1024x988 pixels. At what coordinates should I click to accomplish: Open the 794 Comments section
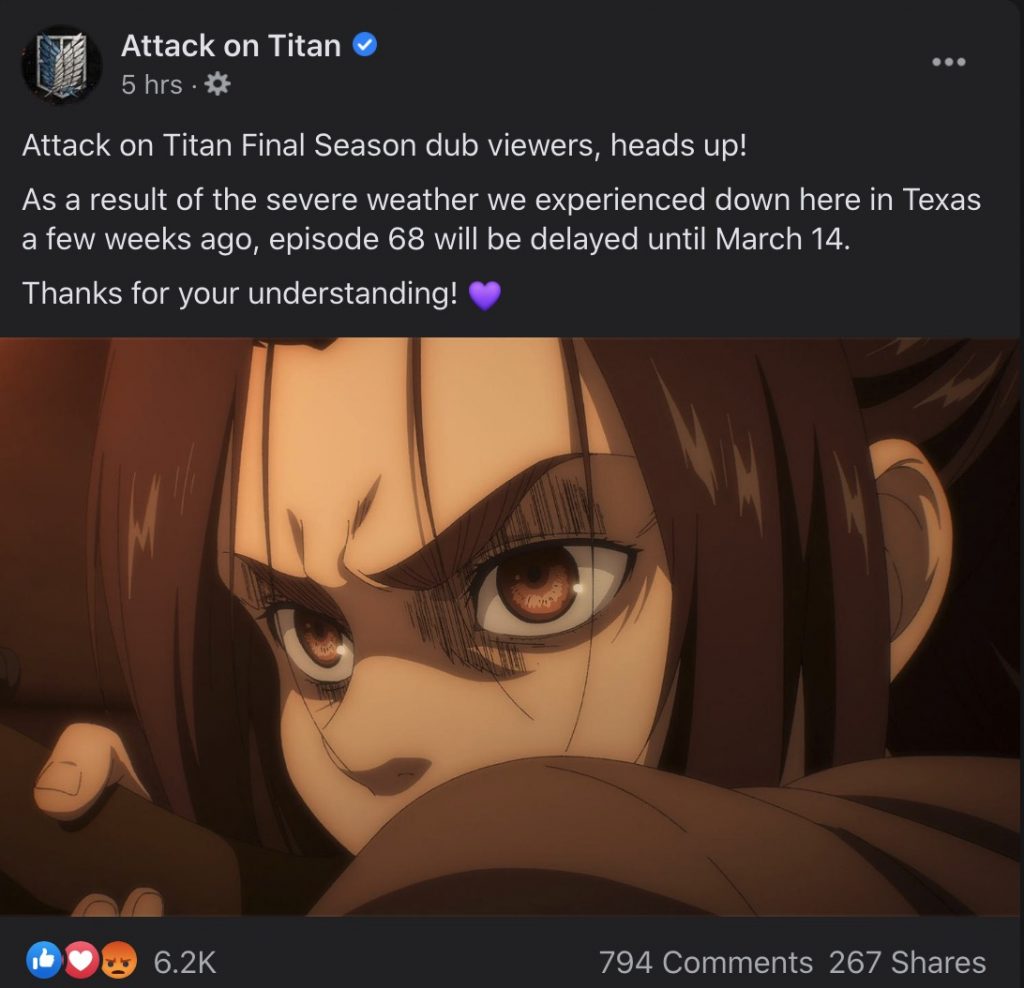pyautogui.click(x=706, y=962)
